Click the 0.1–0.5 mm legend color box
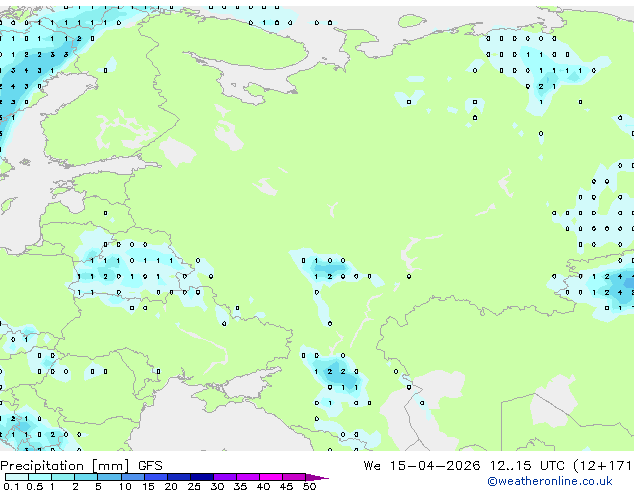Image resolution: width=634 pixels, height=490 pixels. coord(17,477)
